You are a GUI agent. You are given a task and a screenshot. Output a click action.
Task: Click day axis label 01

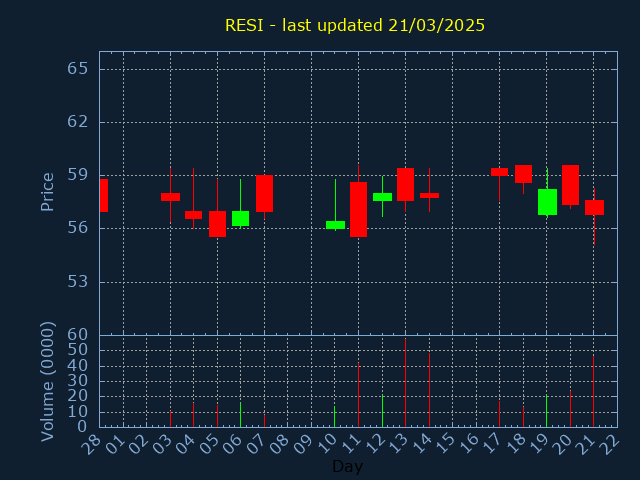coord(116,444)
